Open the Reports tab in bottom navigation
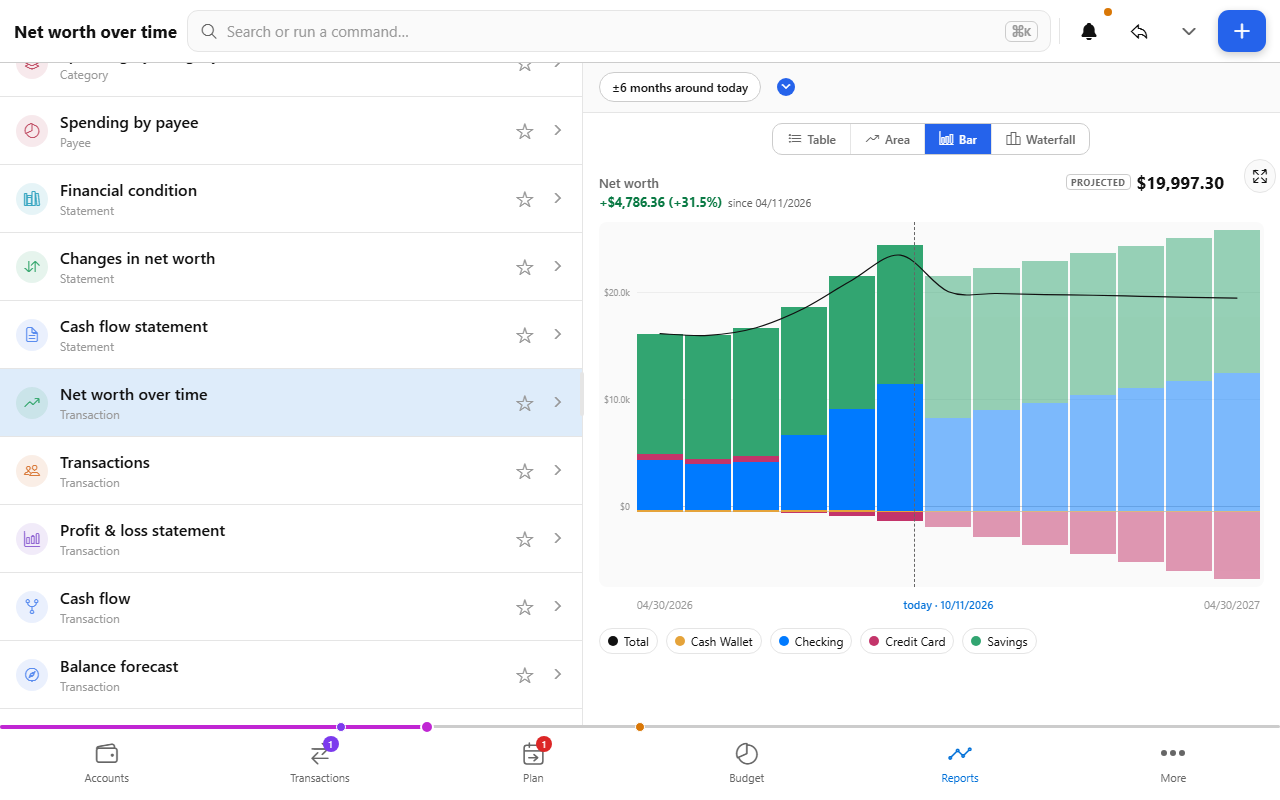Image resolution: width=1280 pixels, height=800 pixels. (x=960, y=763)
